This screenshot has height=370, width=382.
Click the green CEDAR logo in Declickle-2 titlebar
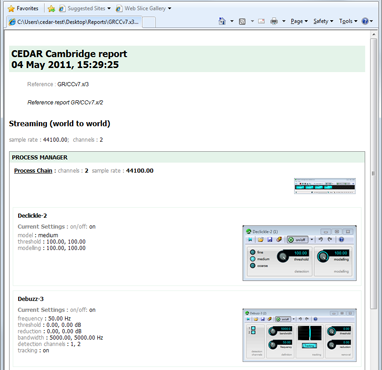tap(249, 232)
